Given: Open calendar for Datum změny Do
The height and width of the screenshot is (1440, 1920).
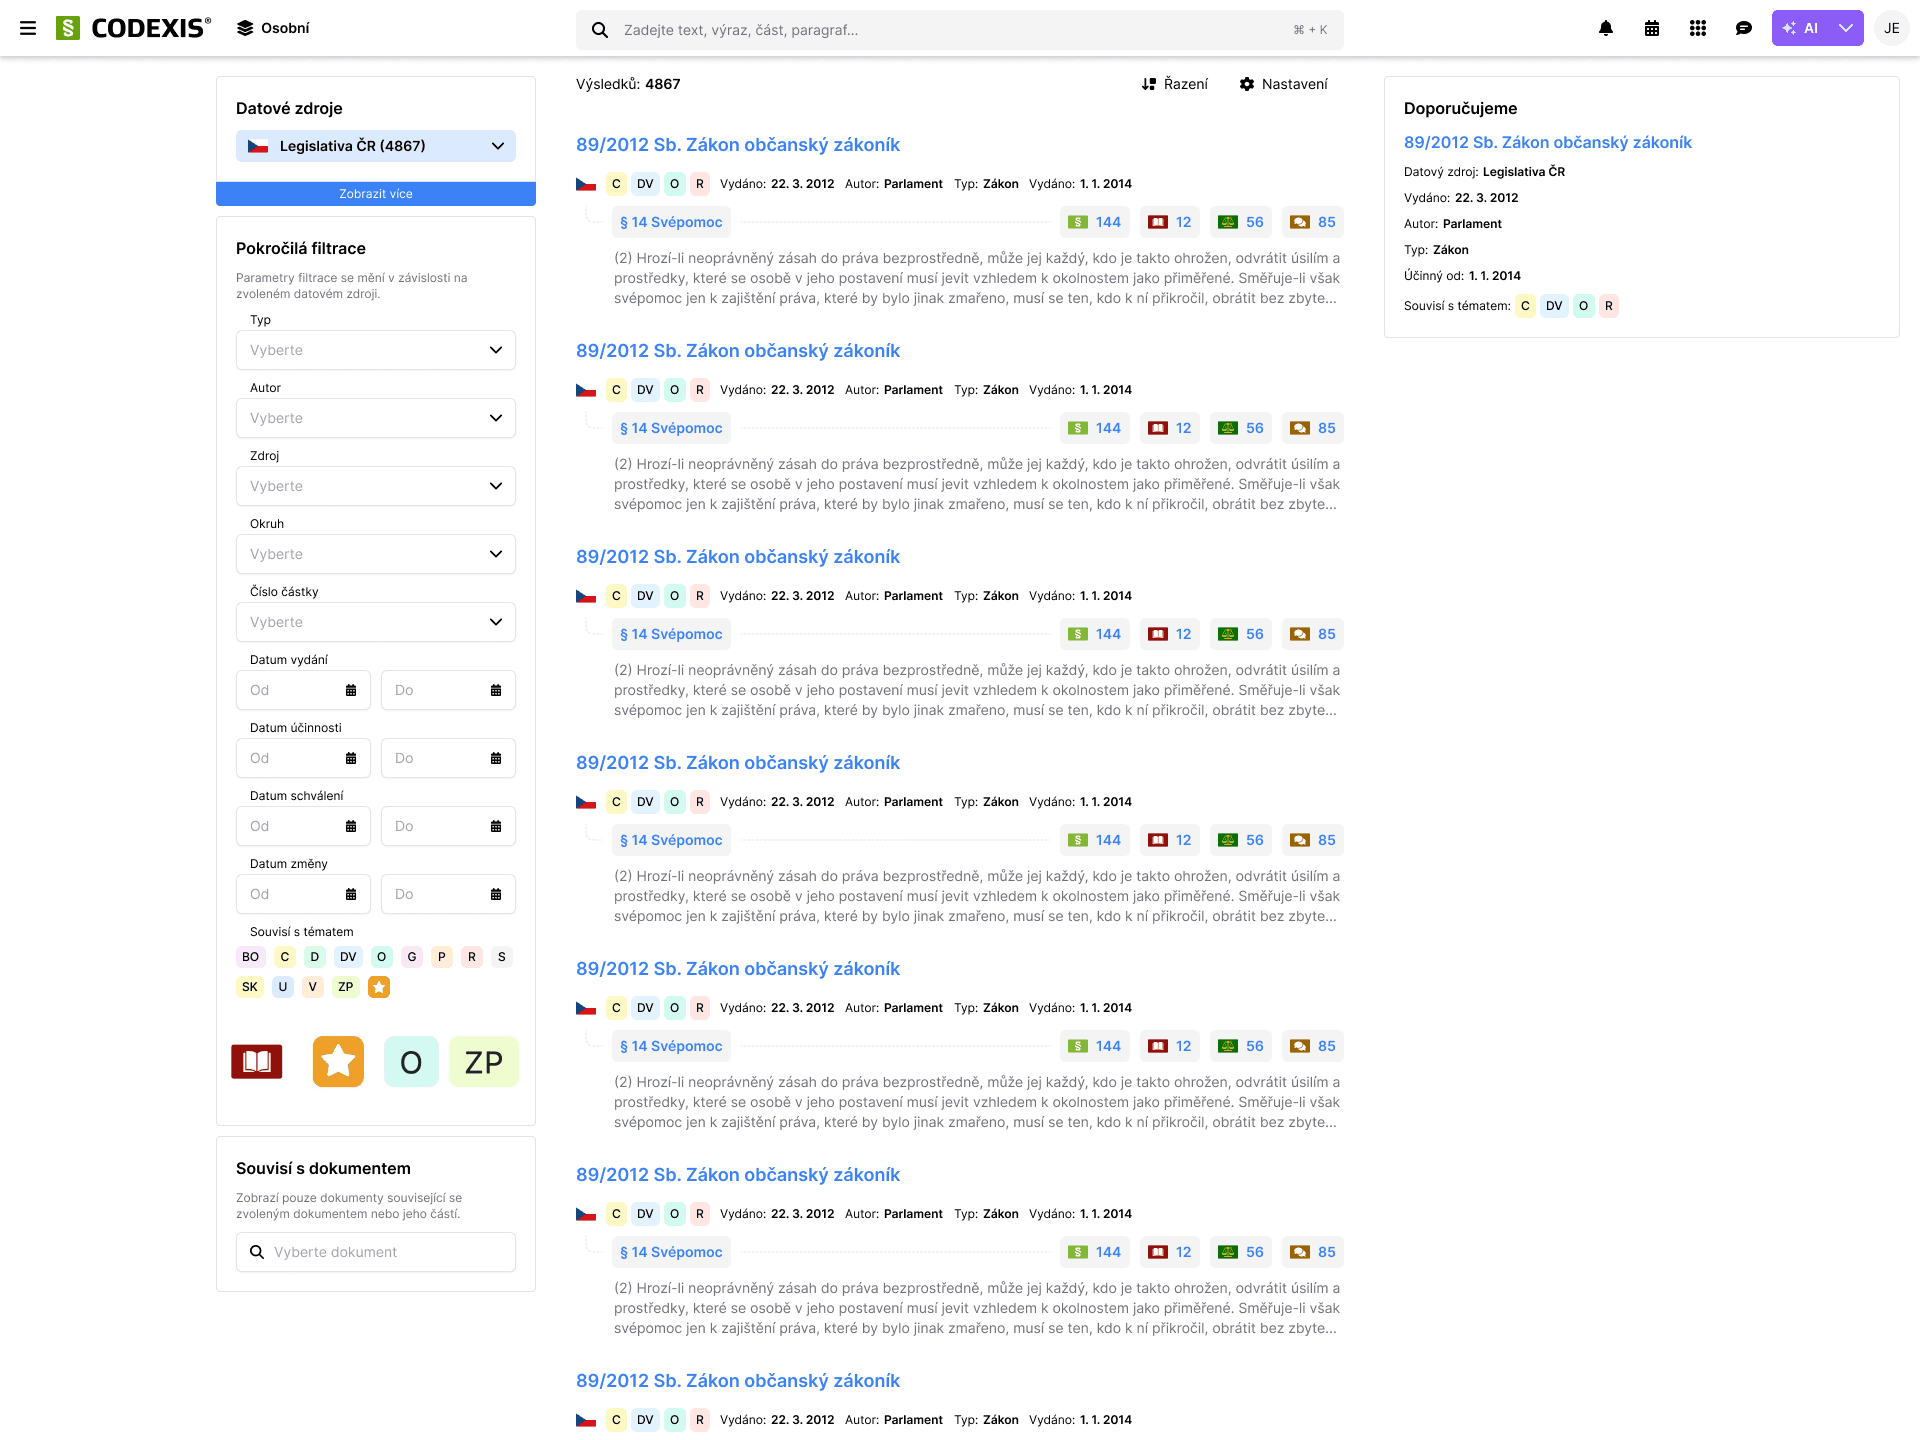Looking at the screenshot, I should (x=496, y=894).
